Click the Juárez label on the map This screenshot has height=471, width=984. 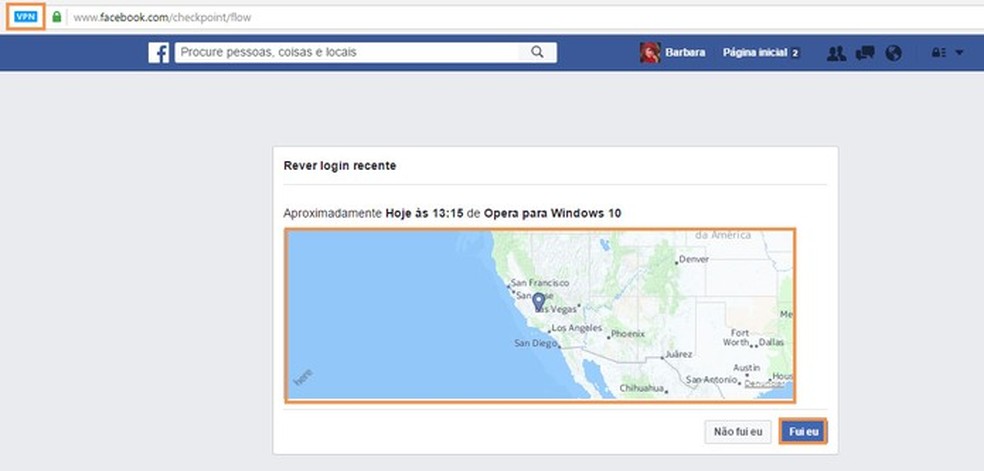coord(678,354)
